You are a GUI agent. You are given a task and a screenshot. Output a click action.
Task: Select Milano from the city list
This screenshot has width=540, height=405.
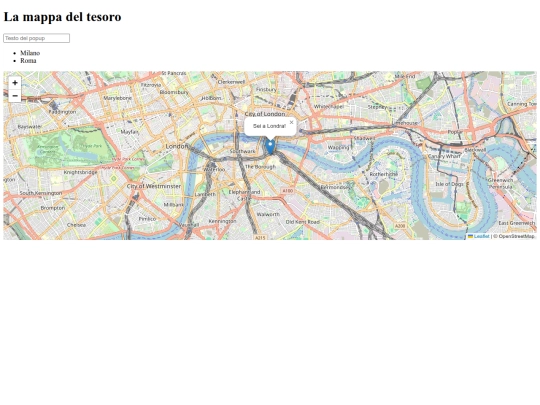[x=30, y=53]
